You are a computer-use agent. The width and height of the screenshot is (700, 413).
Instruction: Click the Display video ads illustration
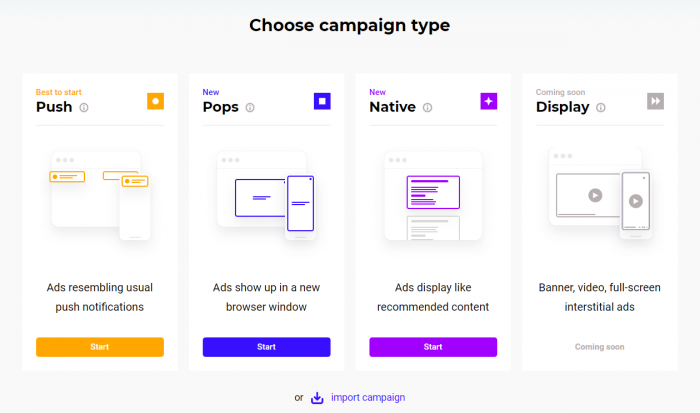(600, 193)
